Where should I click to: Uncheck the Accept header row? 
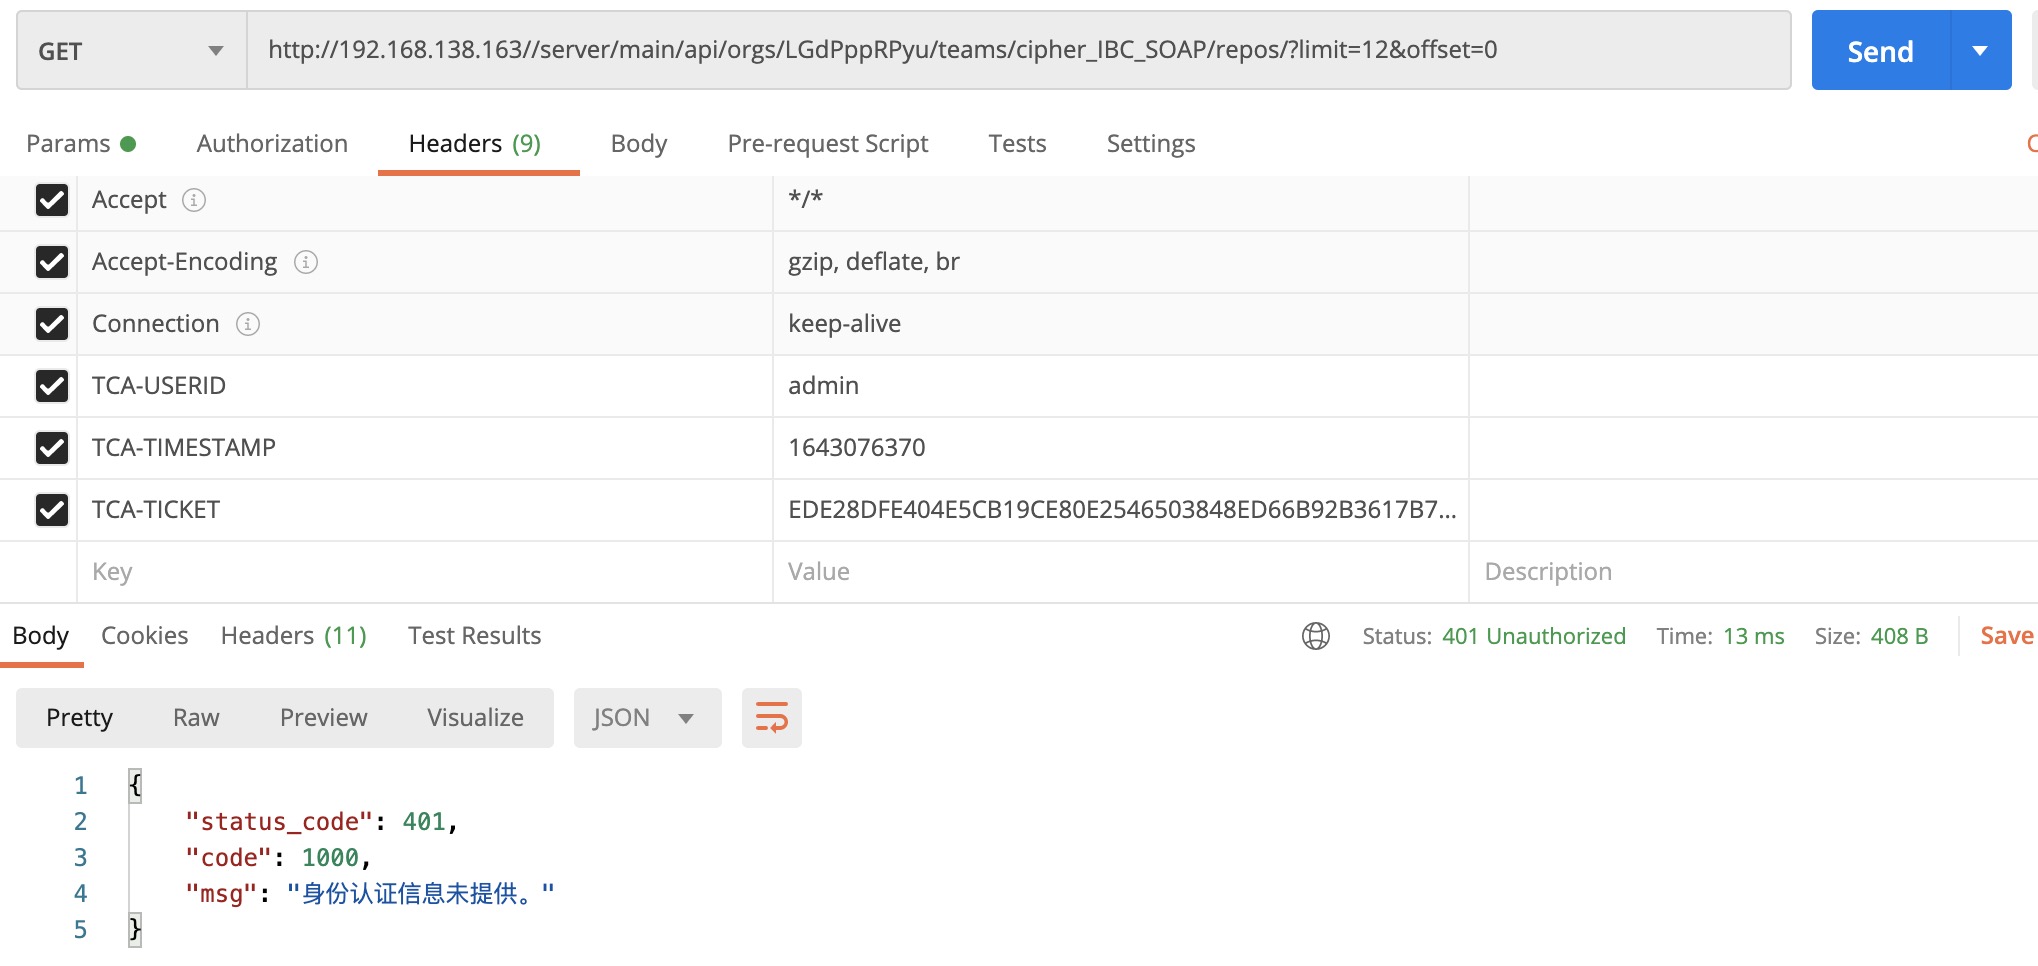[x=52, y=200]
